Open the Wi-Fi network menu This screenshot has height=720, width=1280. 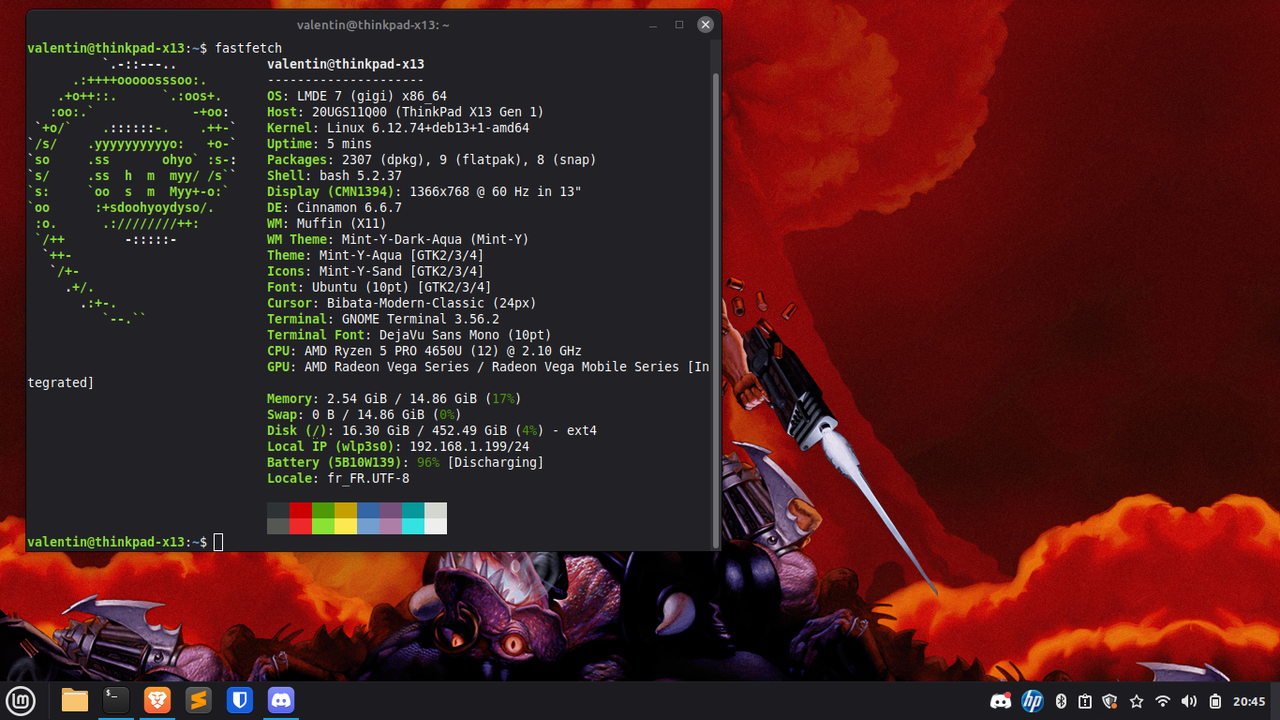pyautogui.click(x=1162, y=701)
